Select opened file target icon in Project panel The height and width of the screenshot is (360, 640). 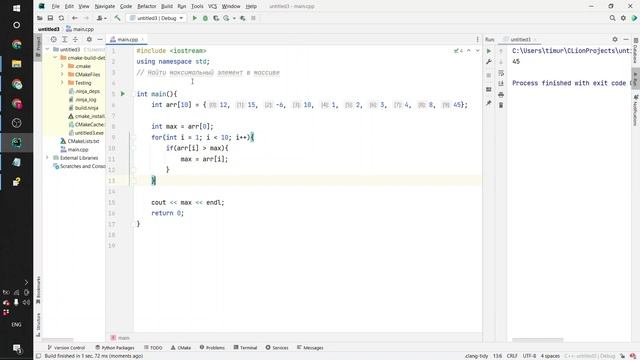coord(53,39)
